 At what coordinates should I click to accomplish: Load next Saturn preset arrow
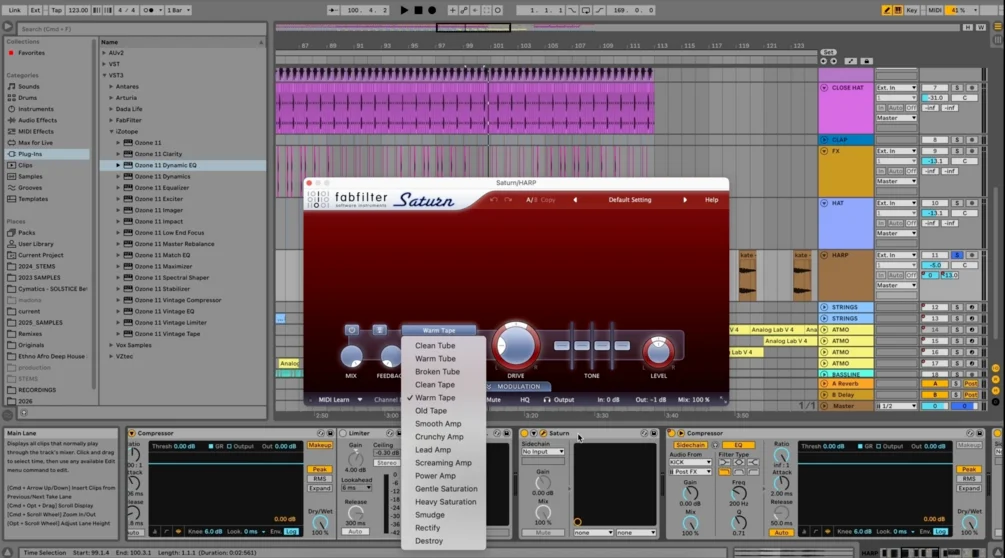(x=685, y=200)
